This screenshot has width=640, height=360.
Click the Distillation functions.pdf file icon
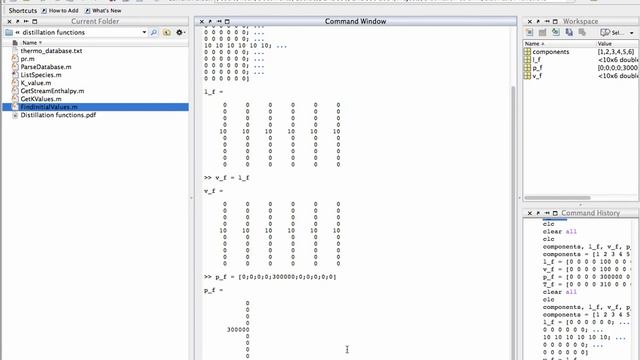tap(15, 115)
